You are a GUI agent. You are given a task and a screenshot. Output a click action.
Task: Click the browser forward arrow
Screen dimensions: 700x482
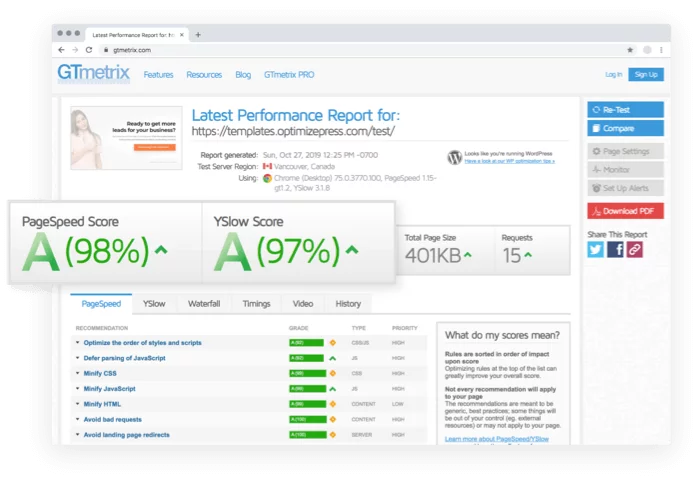point(75,50)
